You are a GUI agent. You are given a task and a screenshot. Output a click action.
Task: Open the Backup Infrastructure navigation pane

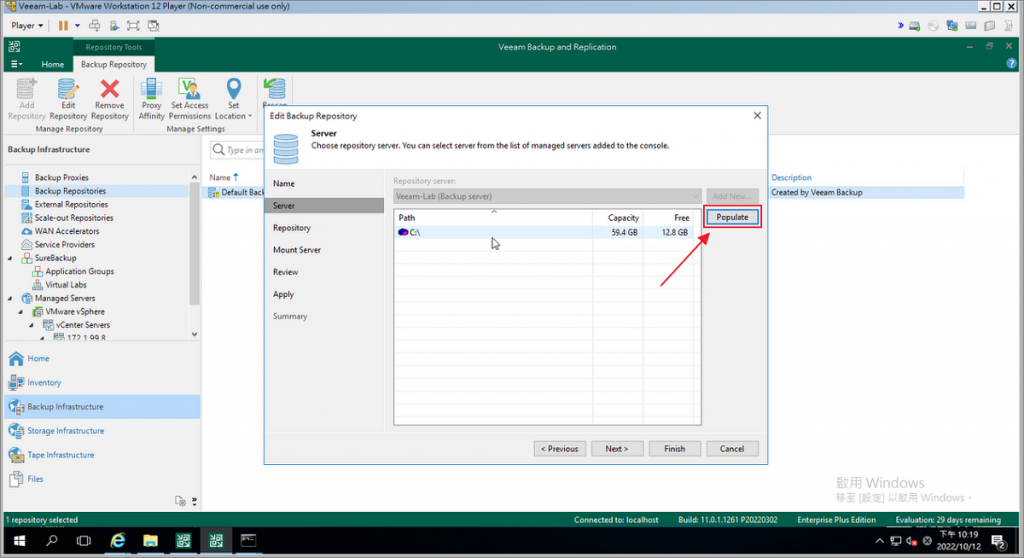103,407
